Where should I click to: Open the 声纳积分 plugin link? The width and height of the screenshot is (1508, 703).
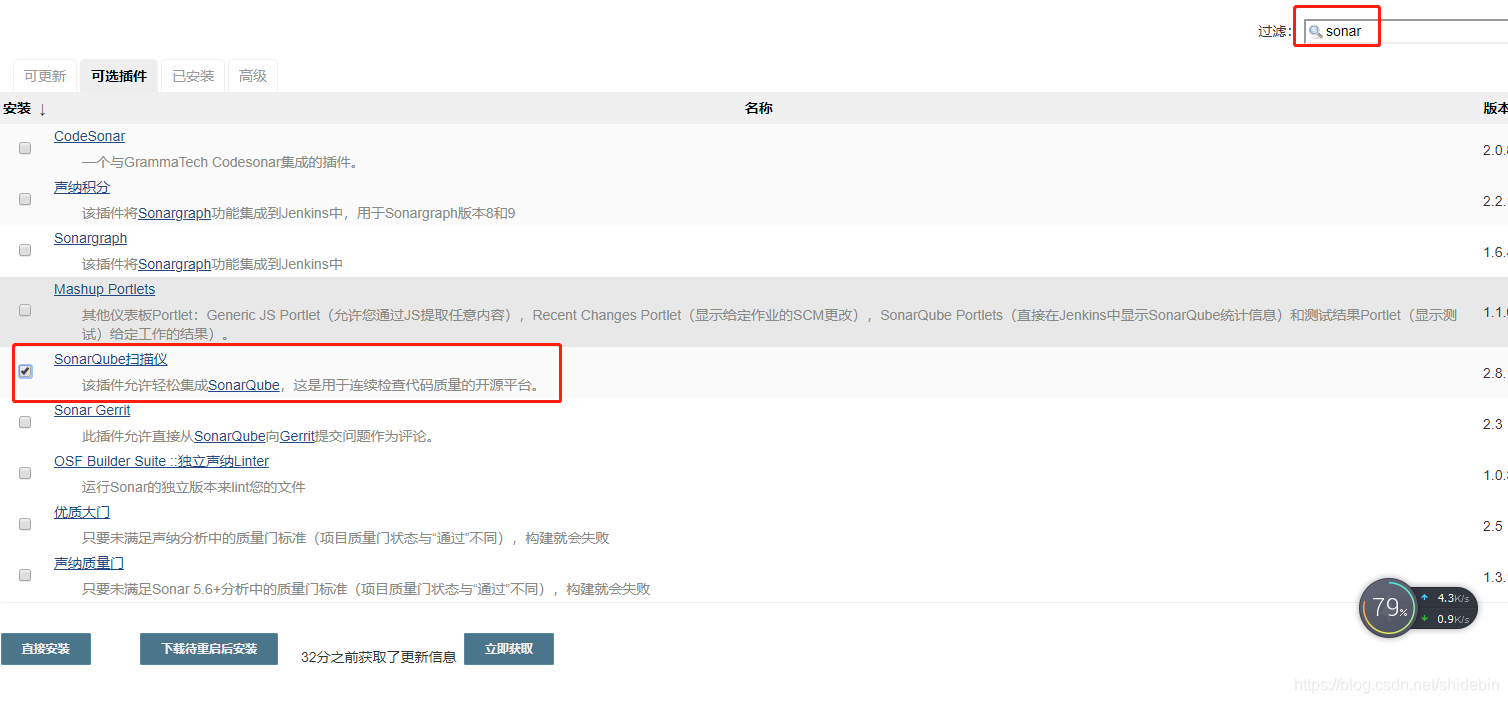coord(82,187)
